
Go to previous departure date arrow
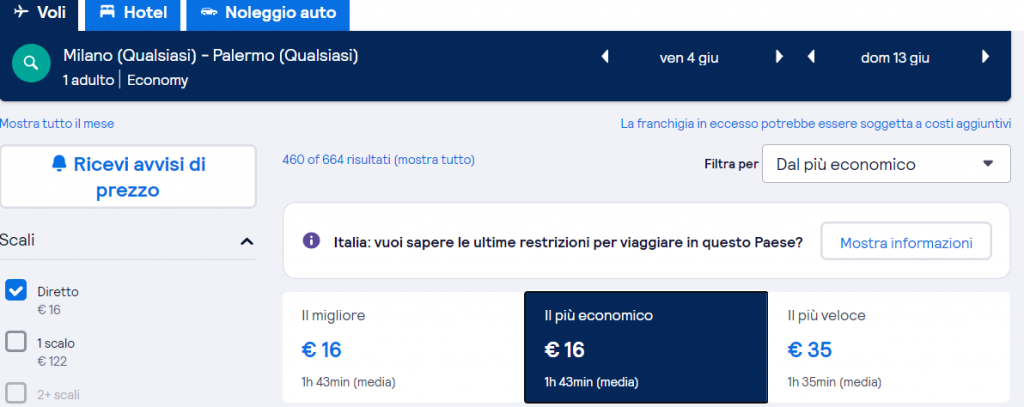[x=605, y=57]
